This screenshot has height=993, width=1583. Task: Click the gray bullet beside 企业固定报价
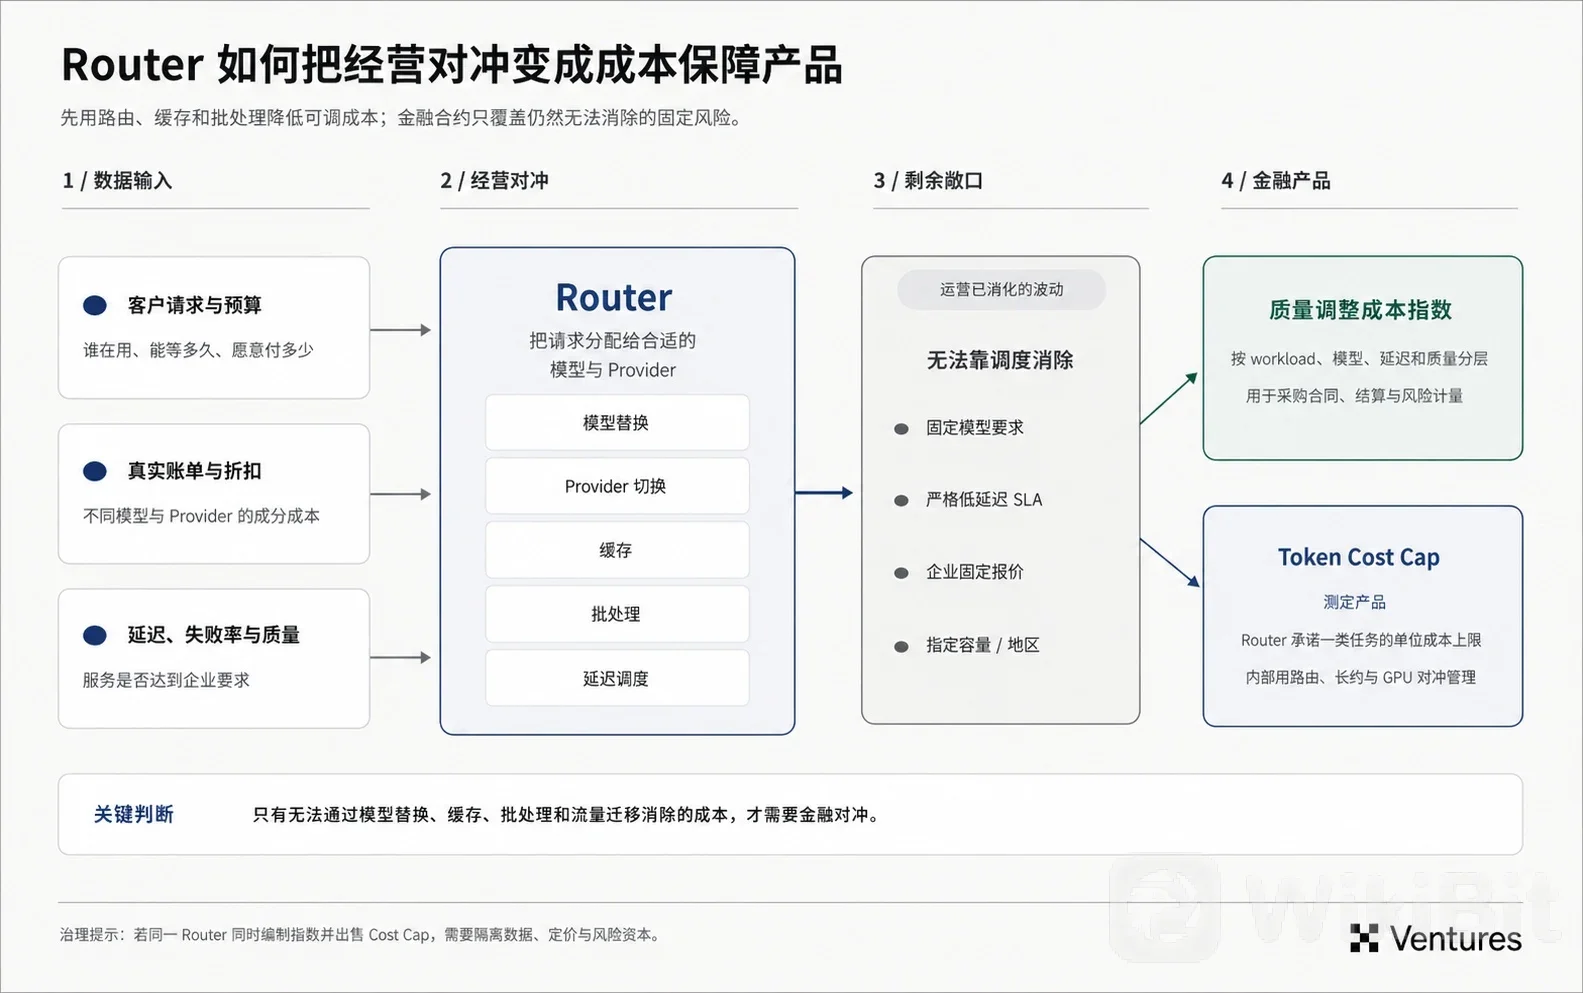pyautogui.click(x=901, y=574)
